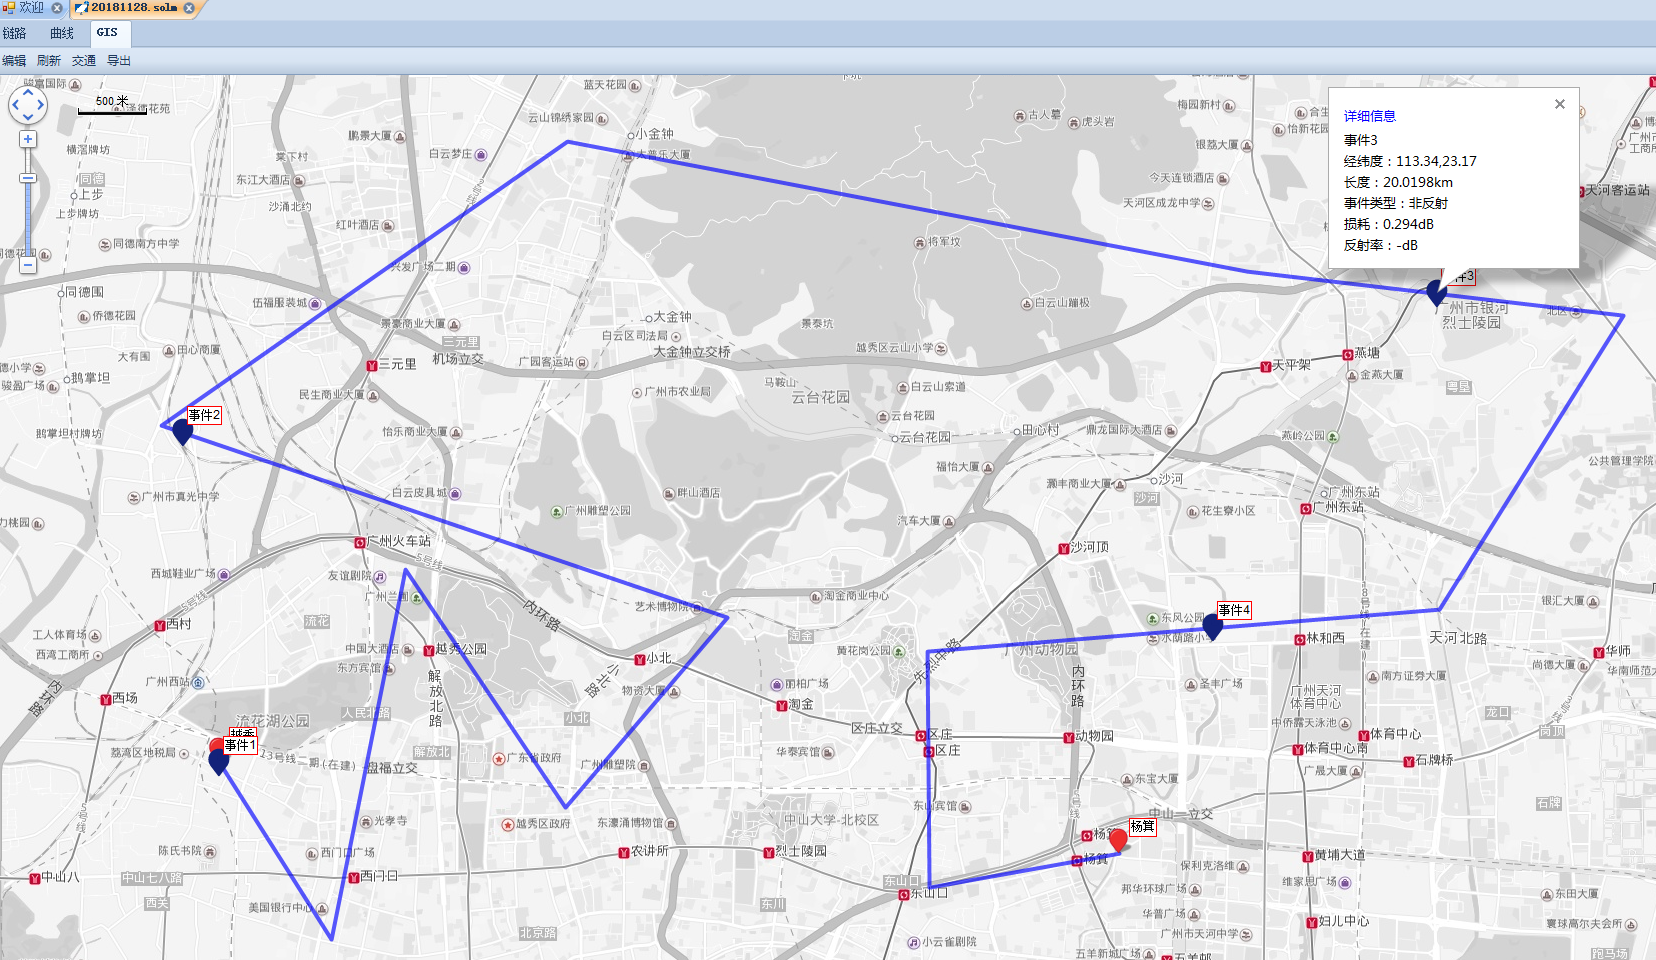
Task: Click the 刷新 refresh button
Action: tap(49, 61)
